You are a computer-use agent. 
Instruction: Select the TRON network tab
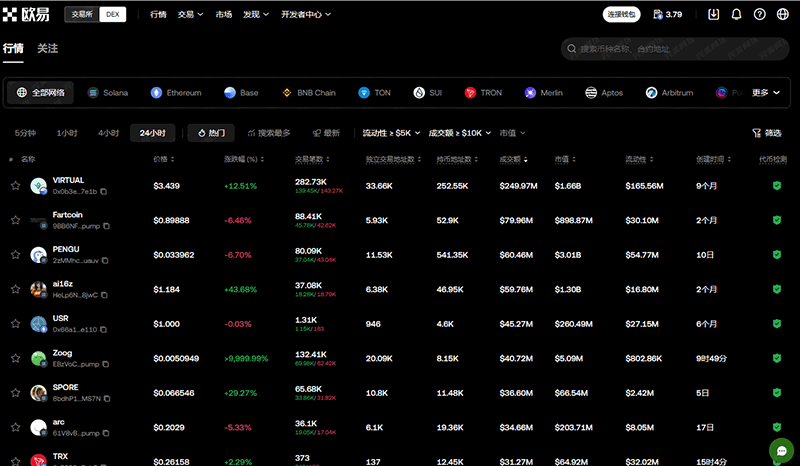coord(483,92)
